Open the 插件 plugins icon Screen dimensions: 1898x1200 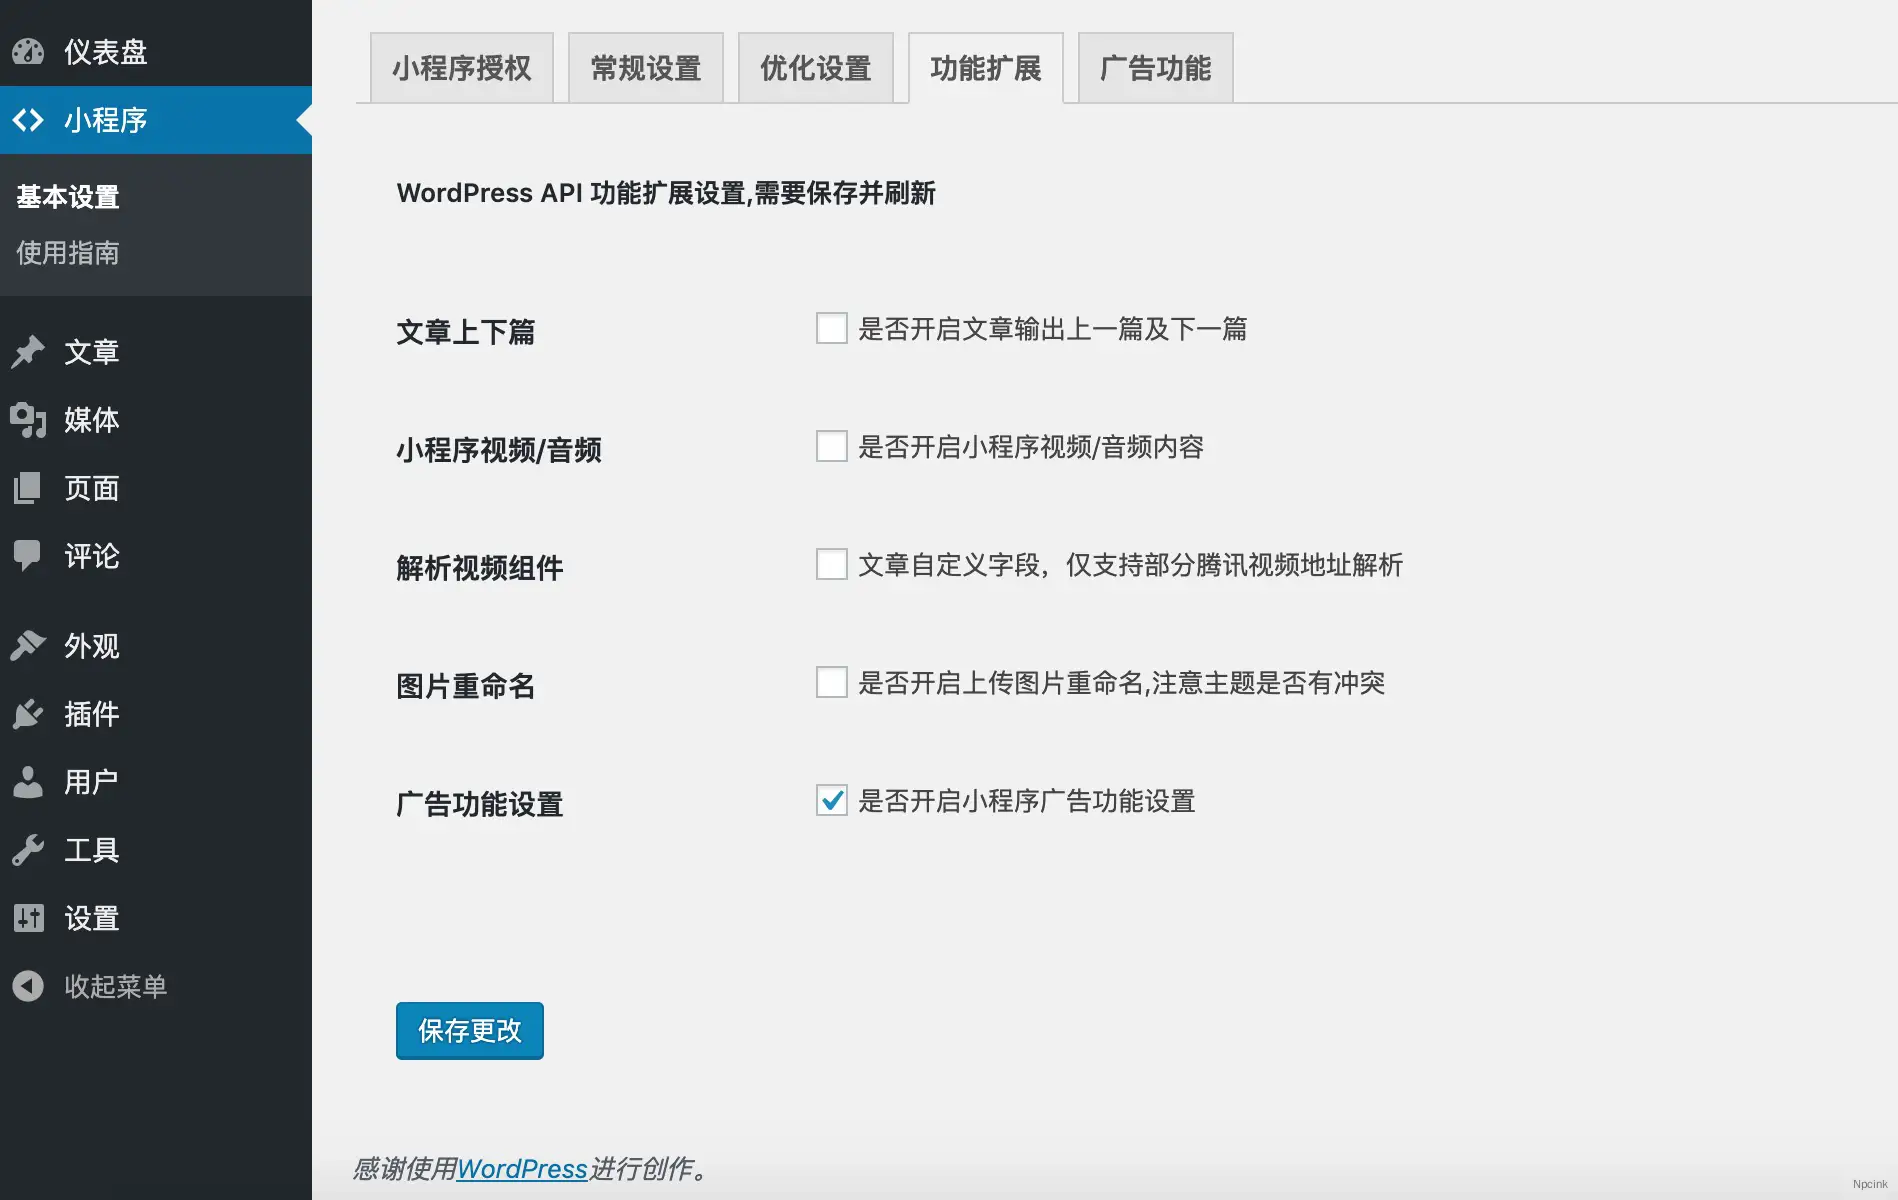[x=29, y=714]
